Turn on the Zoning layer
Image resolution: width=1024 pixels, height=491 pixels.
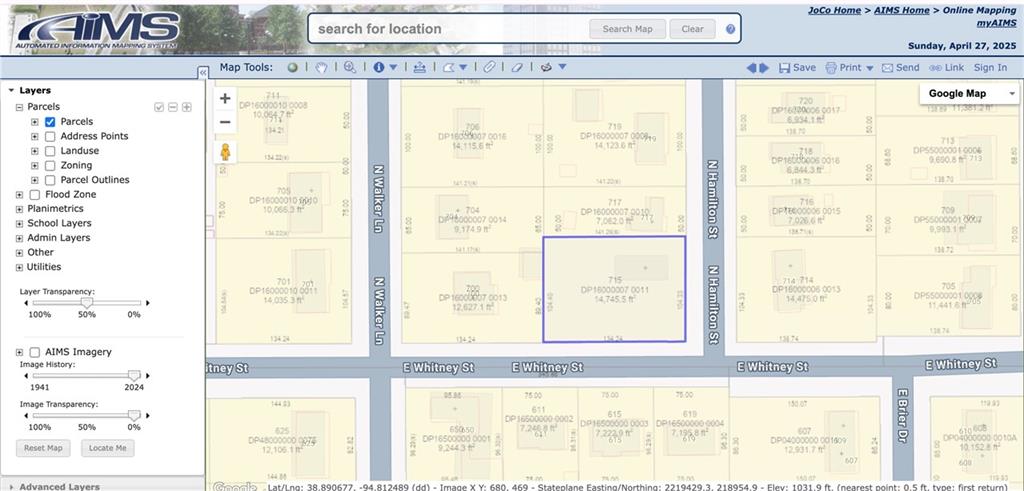(50, 166)
